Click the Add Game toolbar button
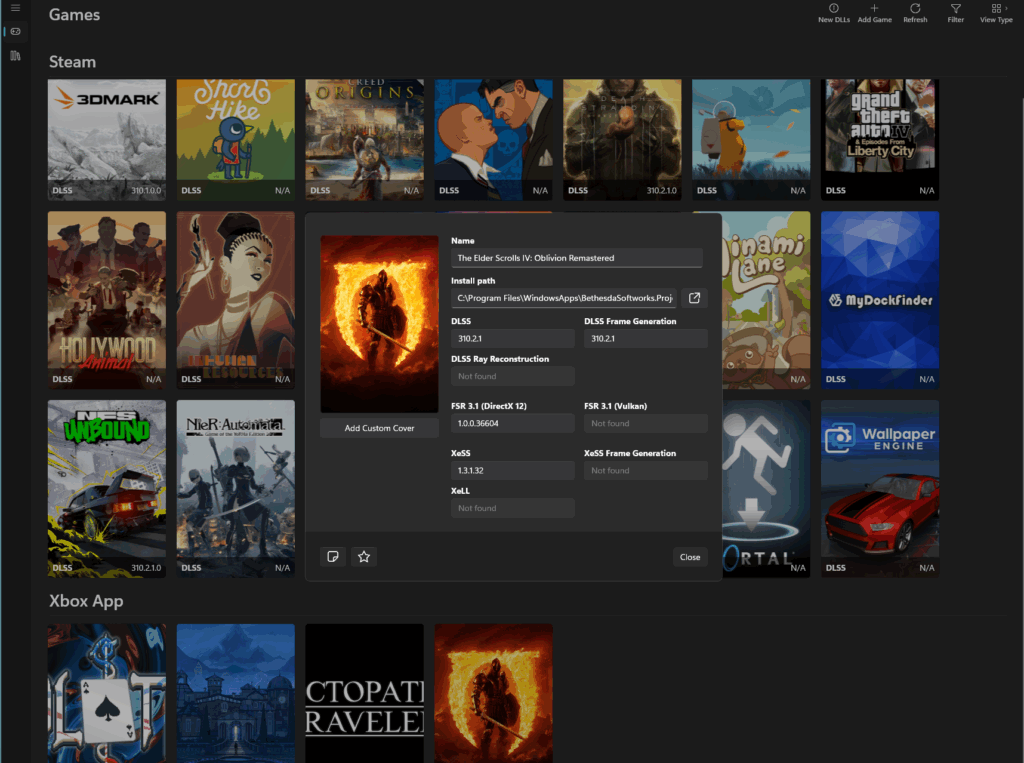Screen dimensions: 1024x763 click(x=874, y=13)
